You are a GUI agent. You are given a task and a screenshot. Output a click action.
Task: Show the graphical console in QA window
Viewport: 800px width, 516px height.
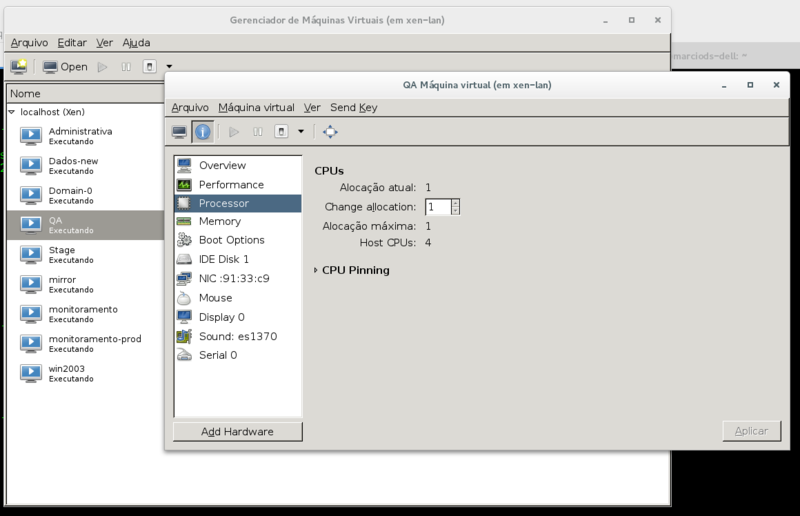(179, 132)
